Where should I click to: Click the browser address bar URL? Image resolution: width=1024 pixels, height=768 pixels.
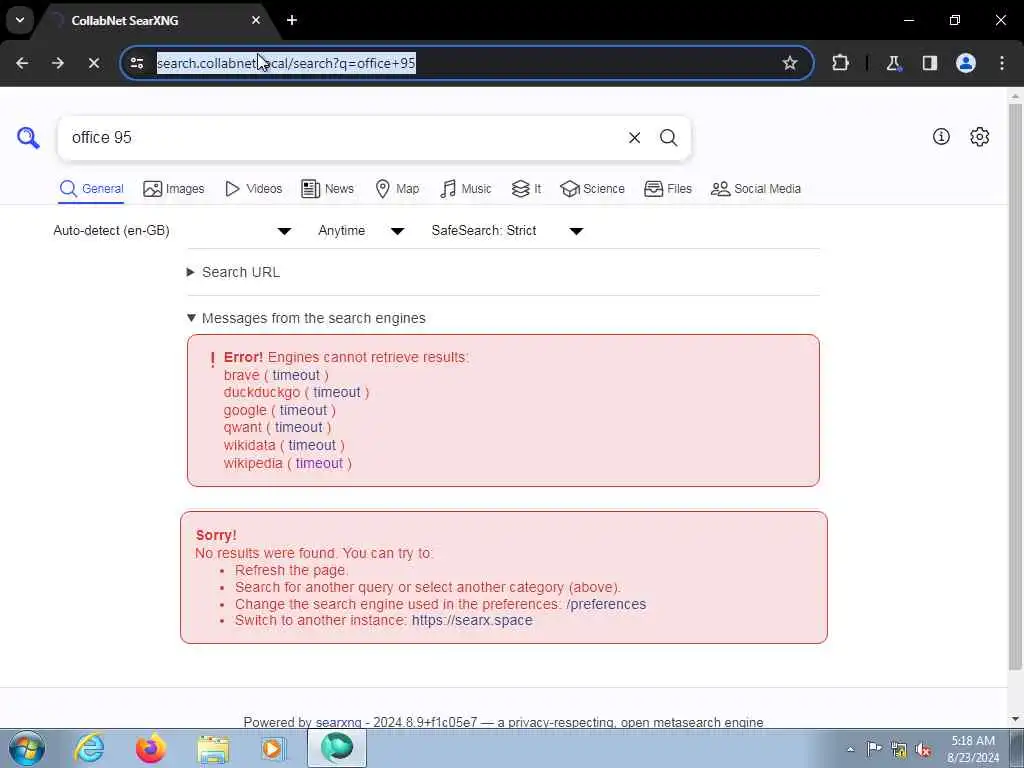(286, 63)
